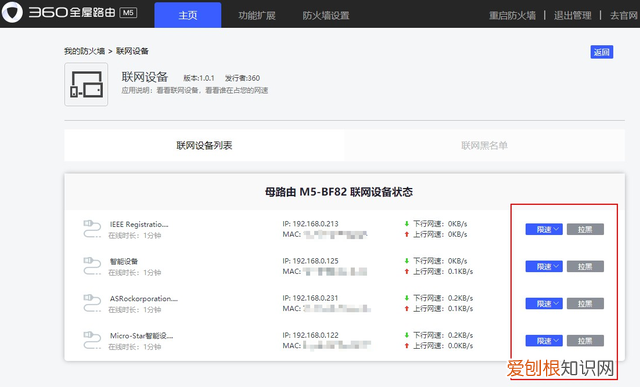Open 限速 dropdown for ASRockorporation device
This screenshot has height=387, width=640.
click(x=544, y=304)
